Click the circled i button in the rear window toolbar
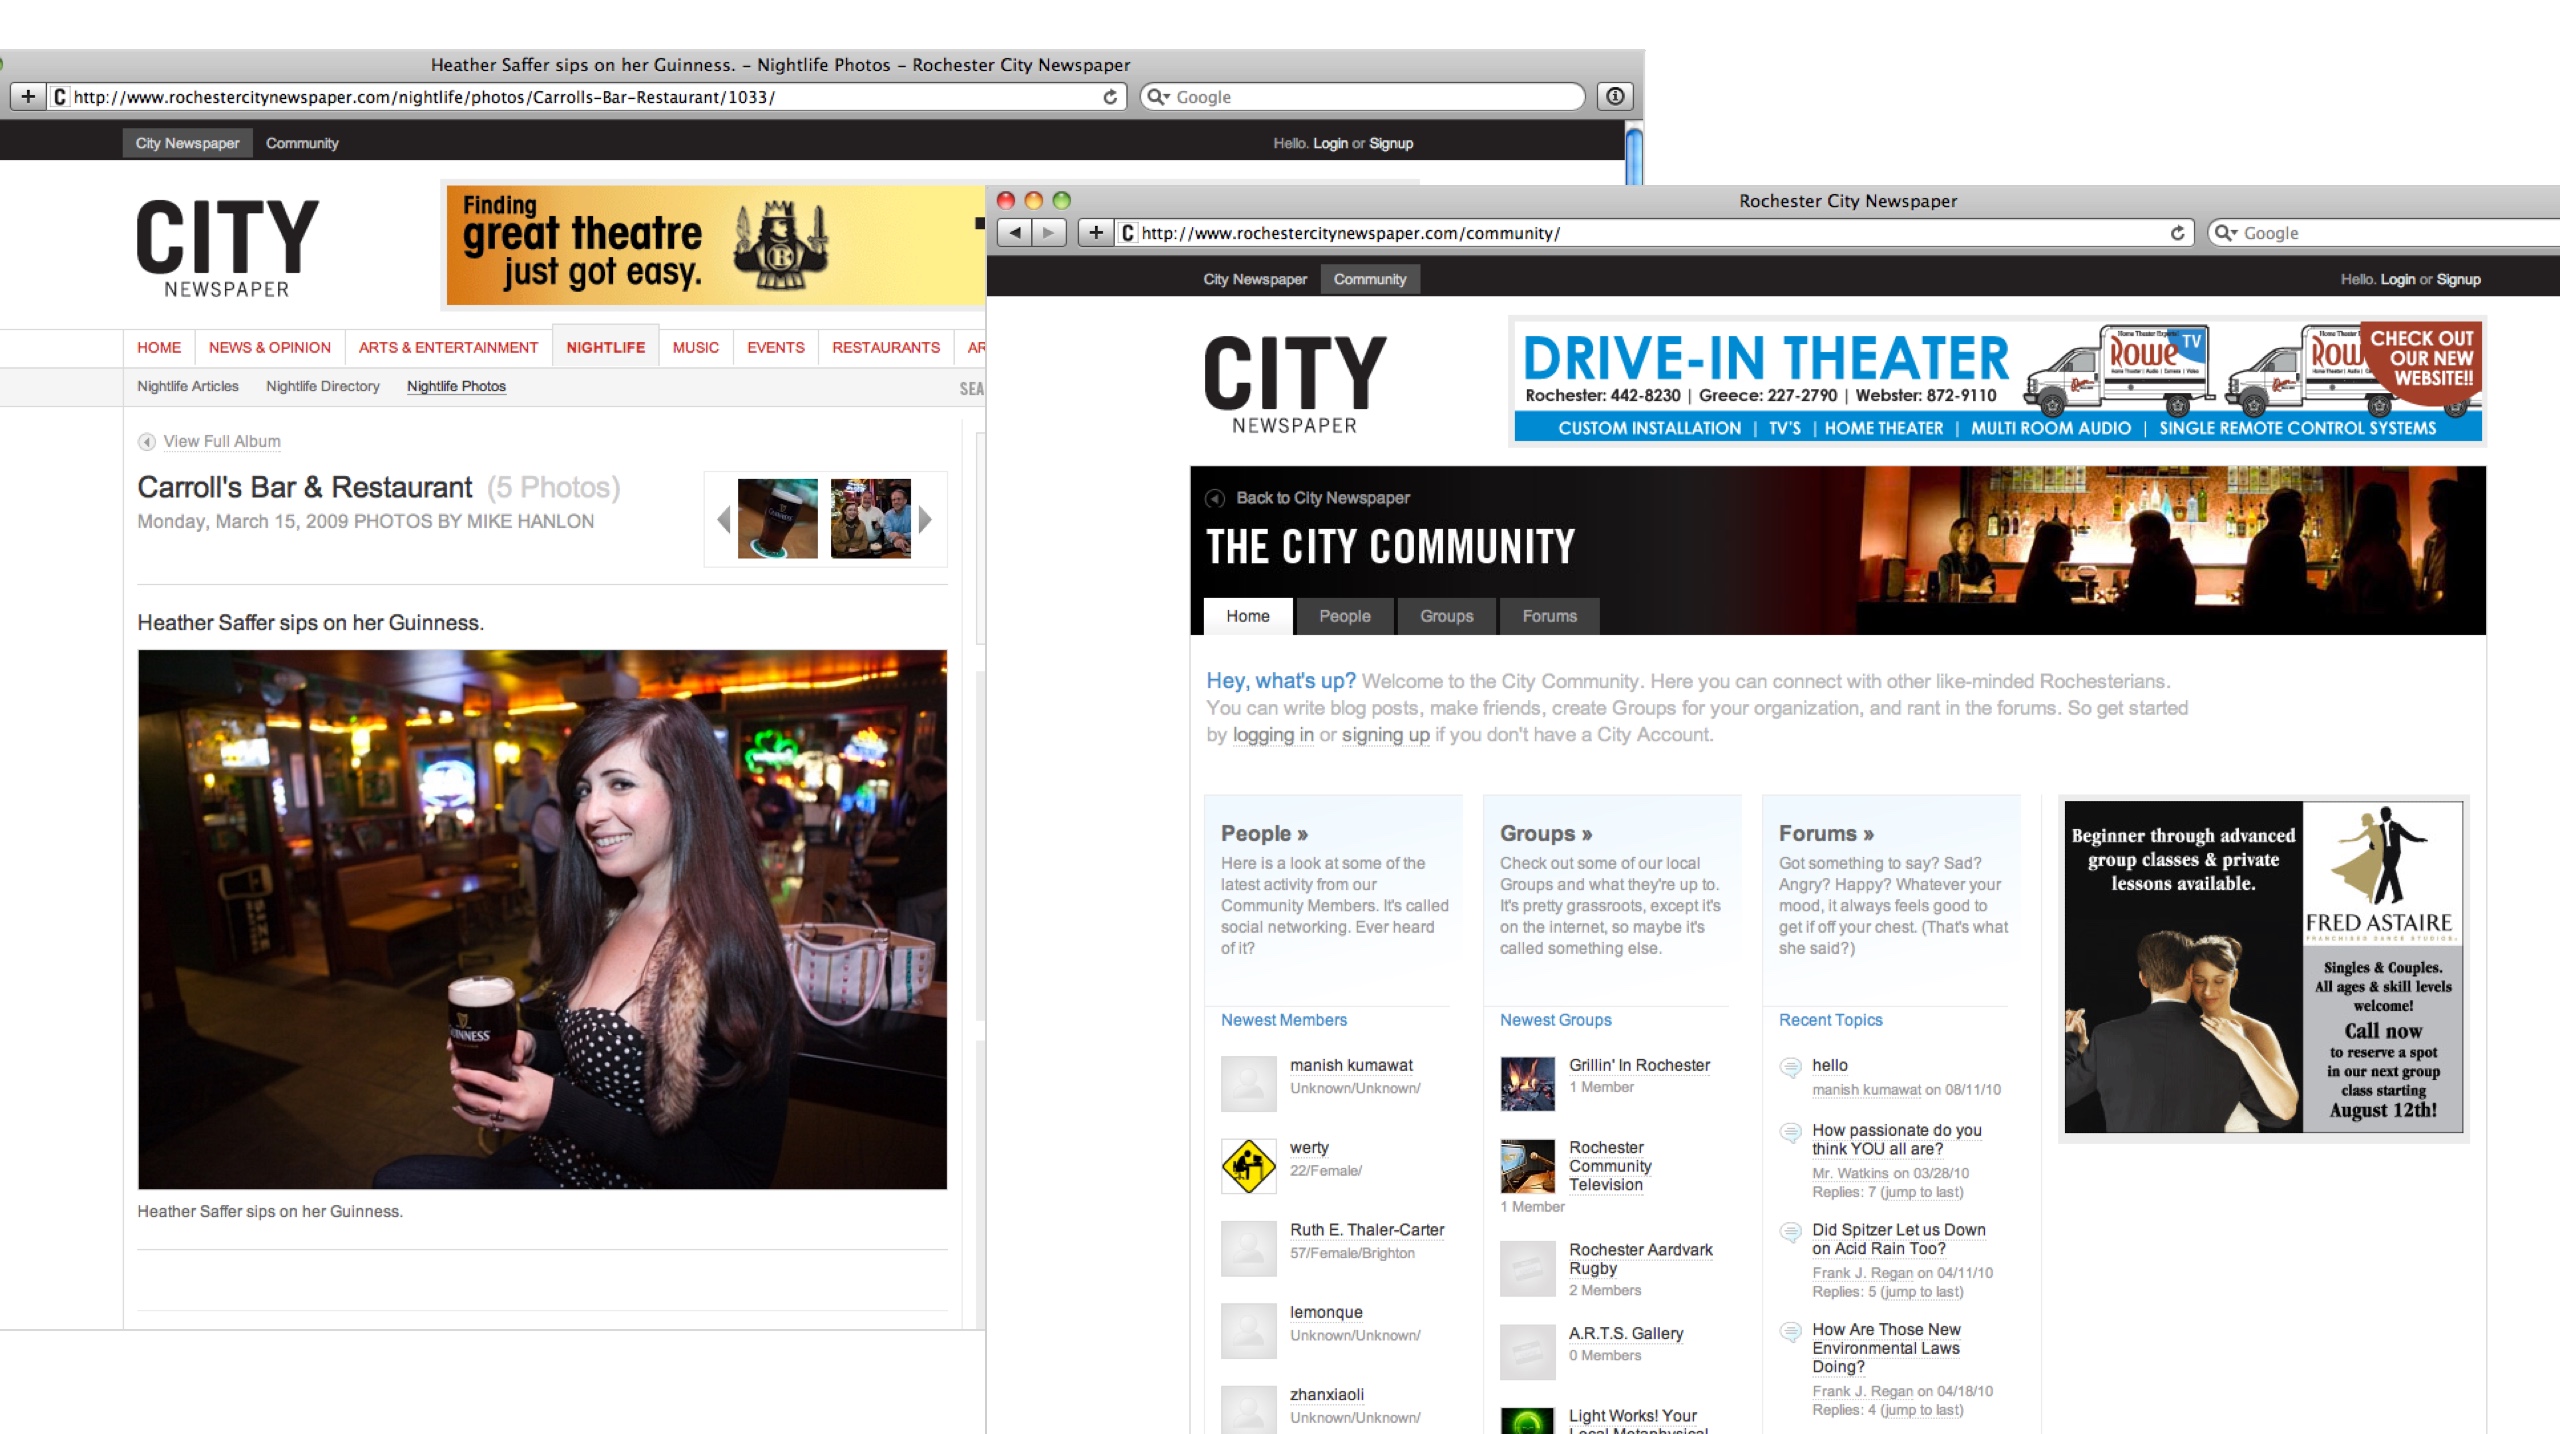Image resolution: width=2560 pixels, height=1434 pixels. [1615, 97]
